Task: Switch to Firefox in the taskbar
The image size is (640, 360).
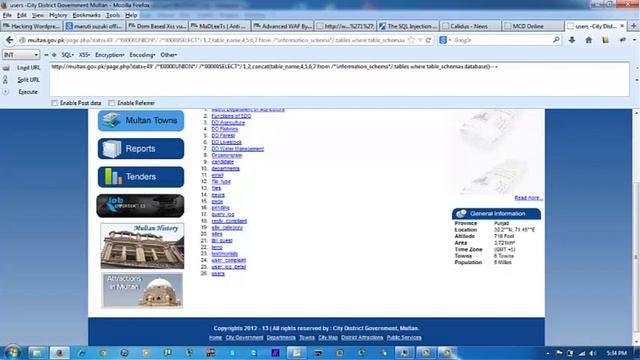Action: click(60, 353)
